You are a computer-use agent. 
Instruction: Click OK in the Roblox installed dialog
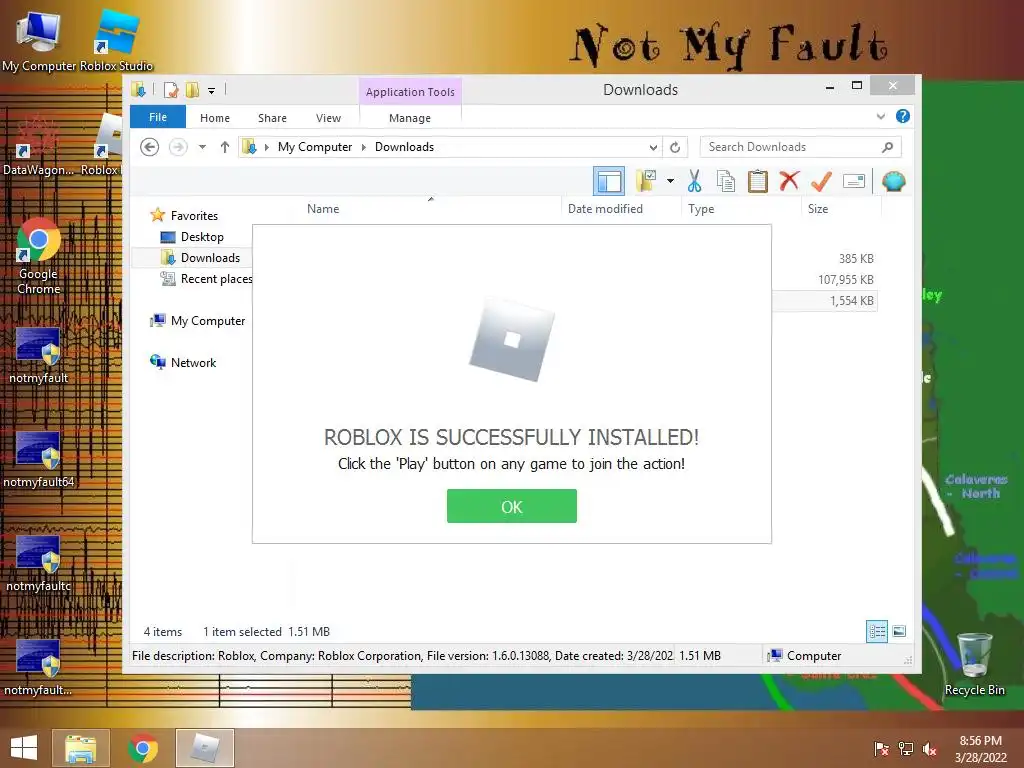[x=511, y=506]
